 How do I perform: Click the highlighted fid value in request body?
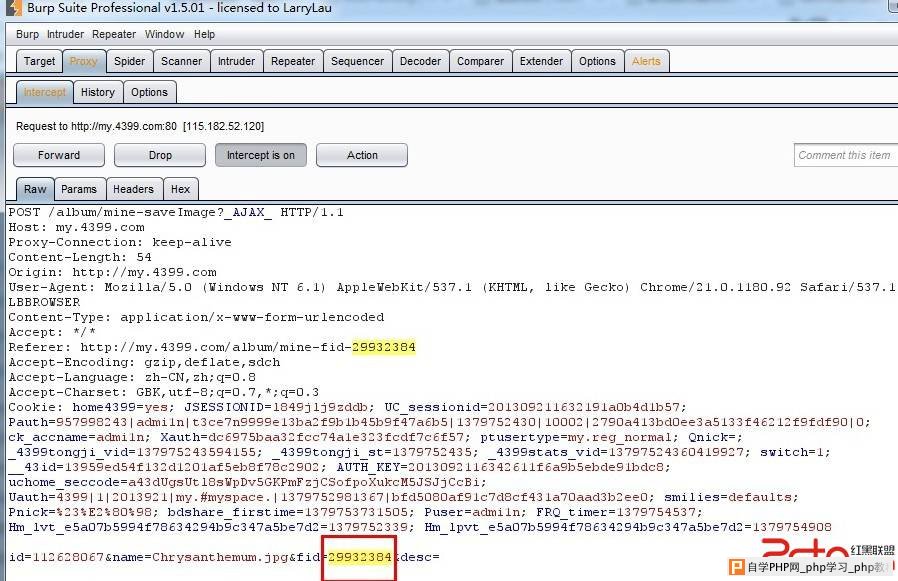(x=360, y=557)
